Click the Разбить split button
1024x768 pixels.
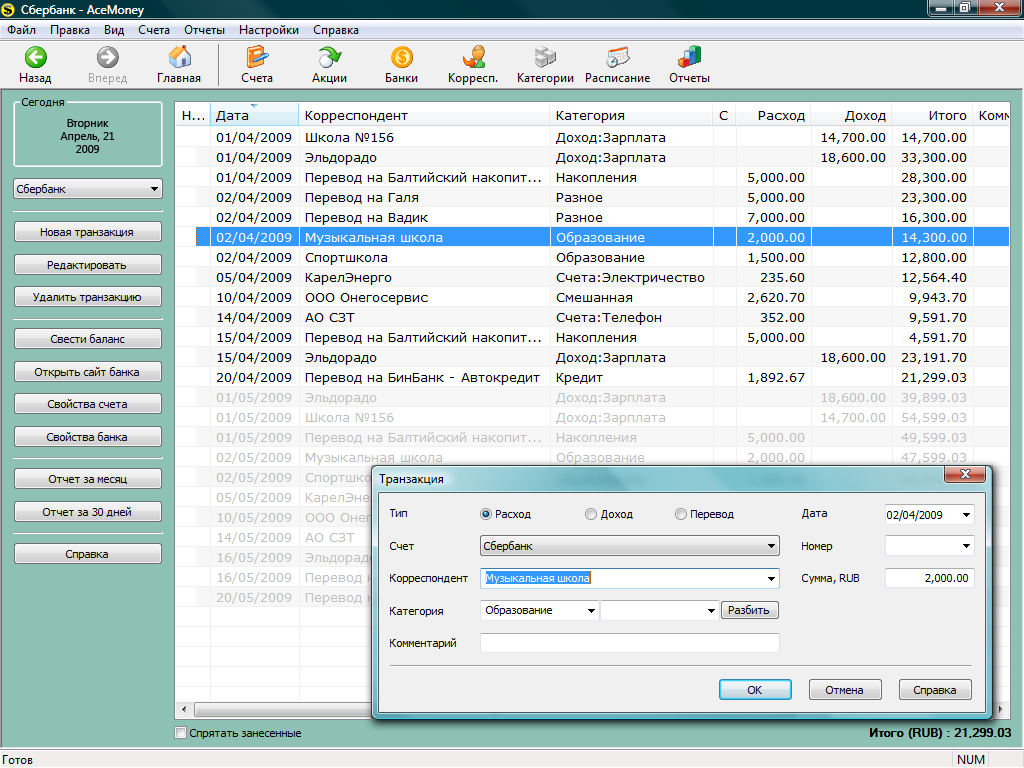coord(749,610)
